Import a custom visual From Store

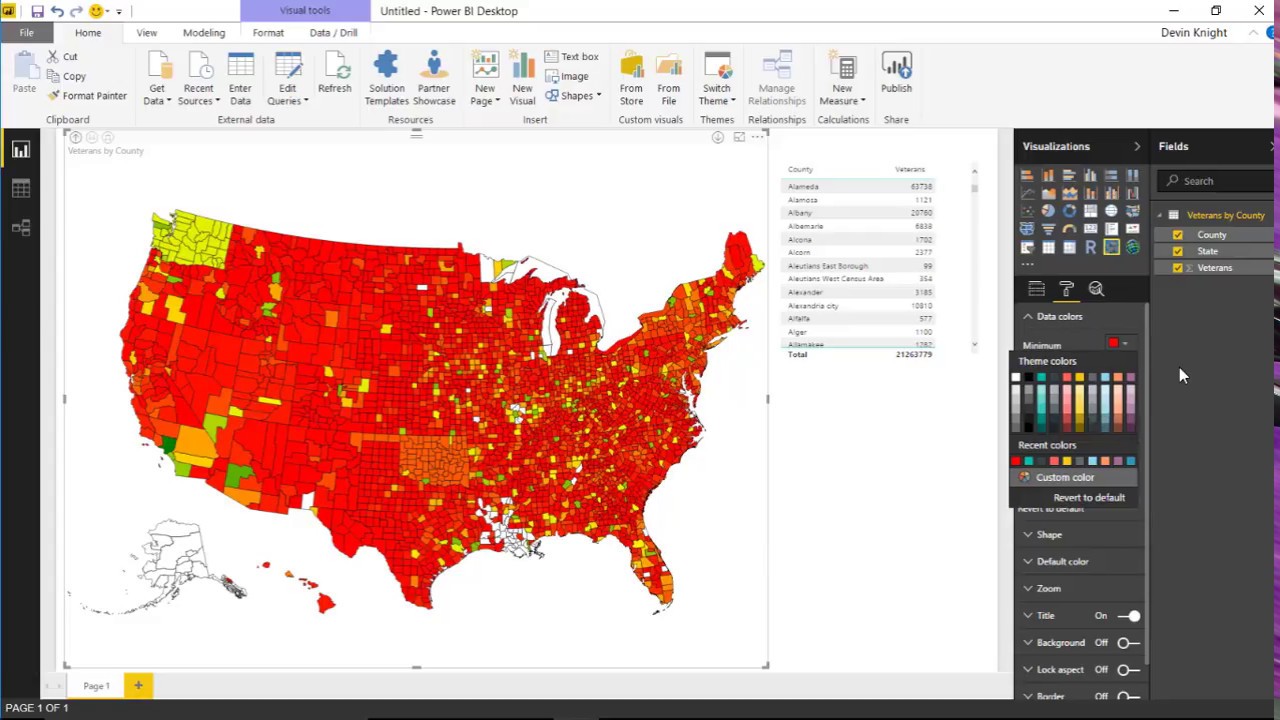tap(631, 78)
